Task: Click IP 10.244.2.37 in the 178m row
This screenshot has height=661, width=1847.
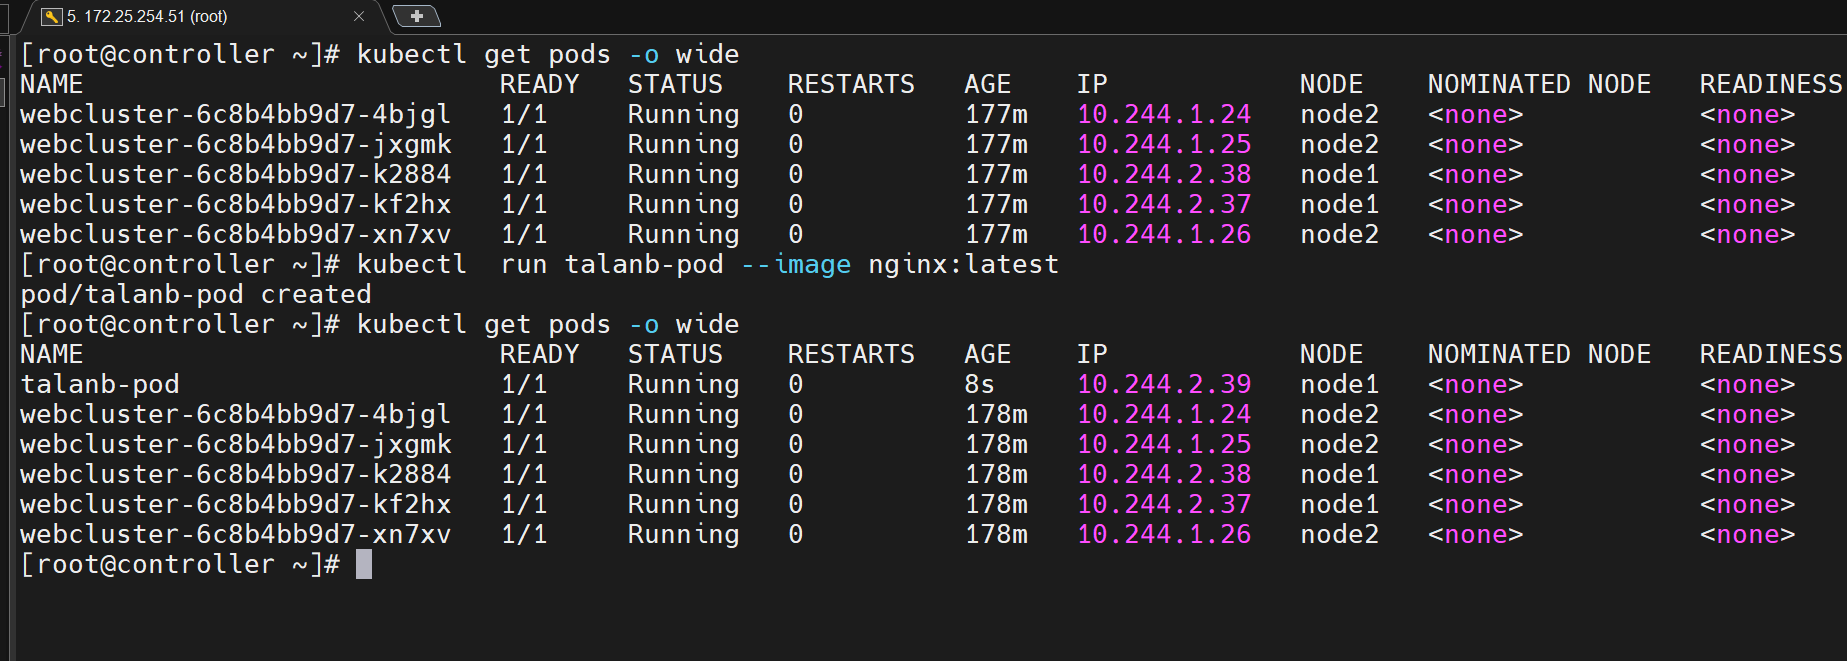Action: coord(1164,504)
